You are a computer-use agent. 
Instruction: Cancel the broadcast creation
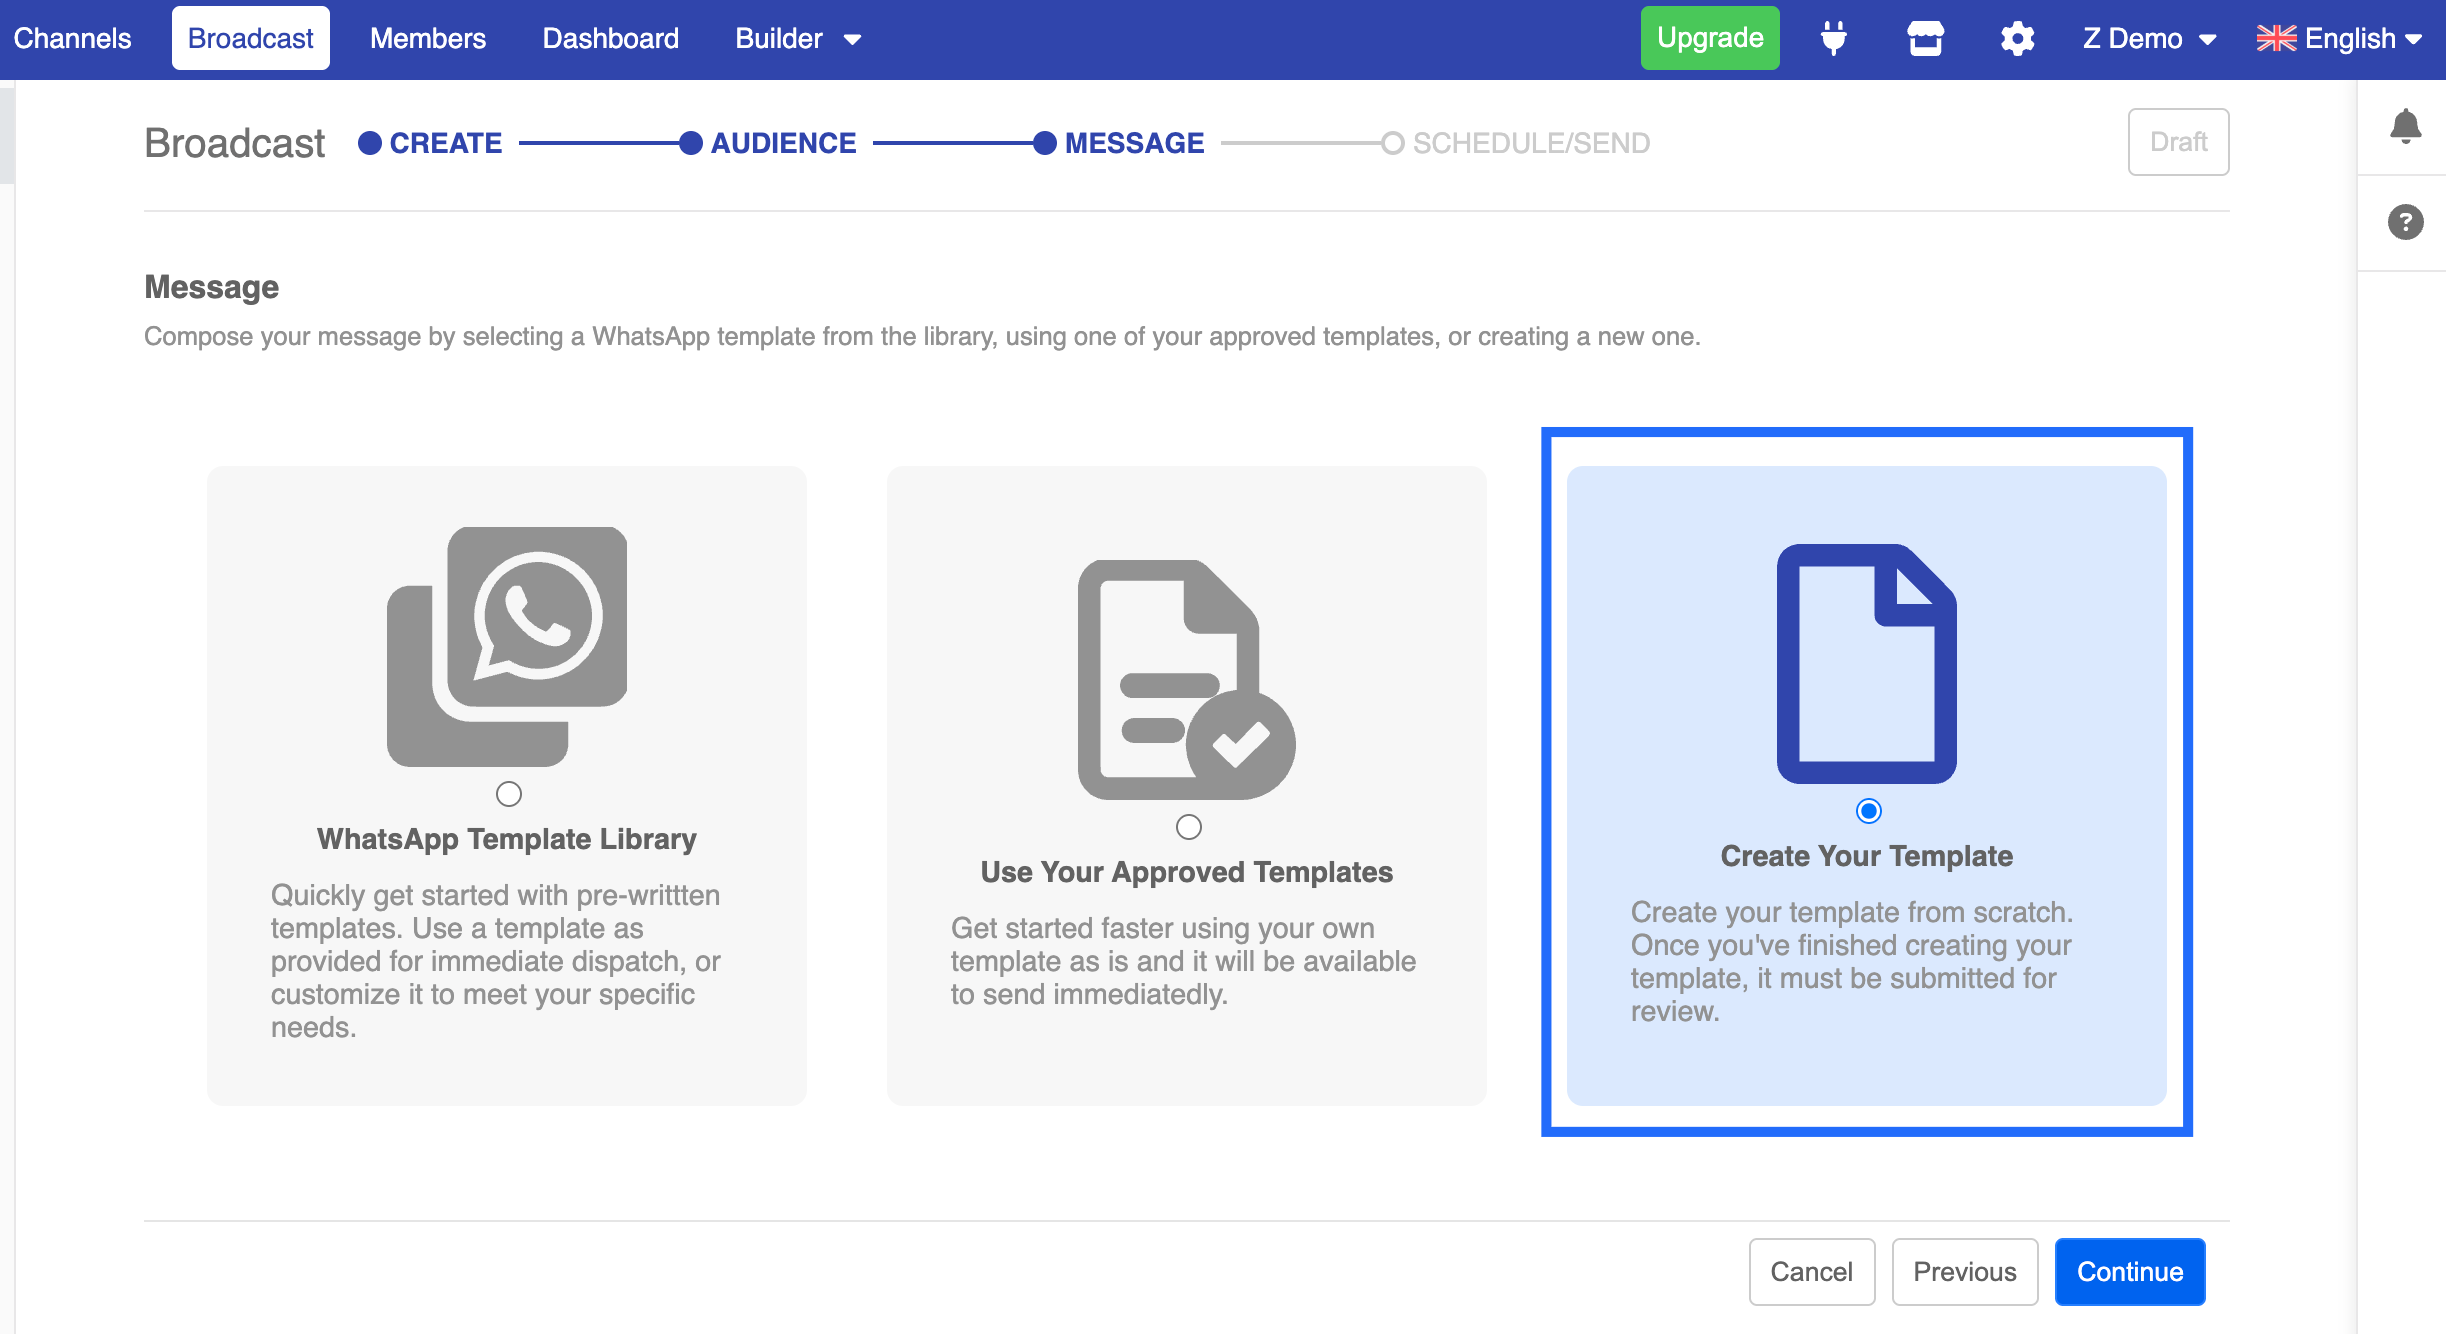tap(1811, 1272)
